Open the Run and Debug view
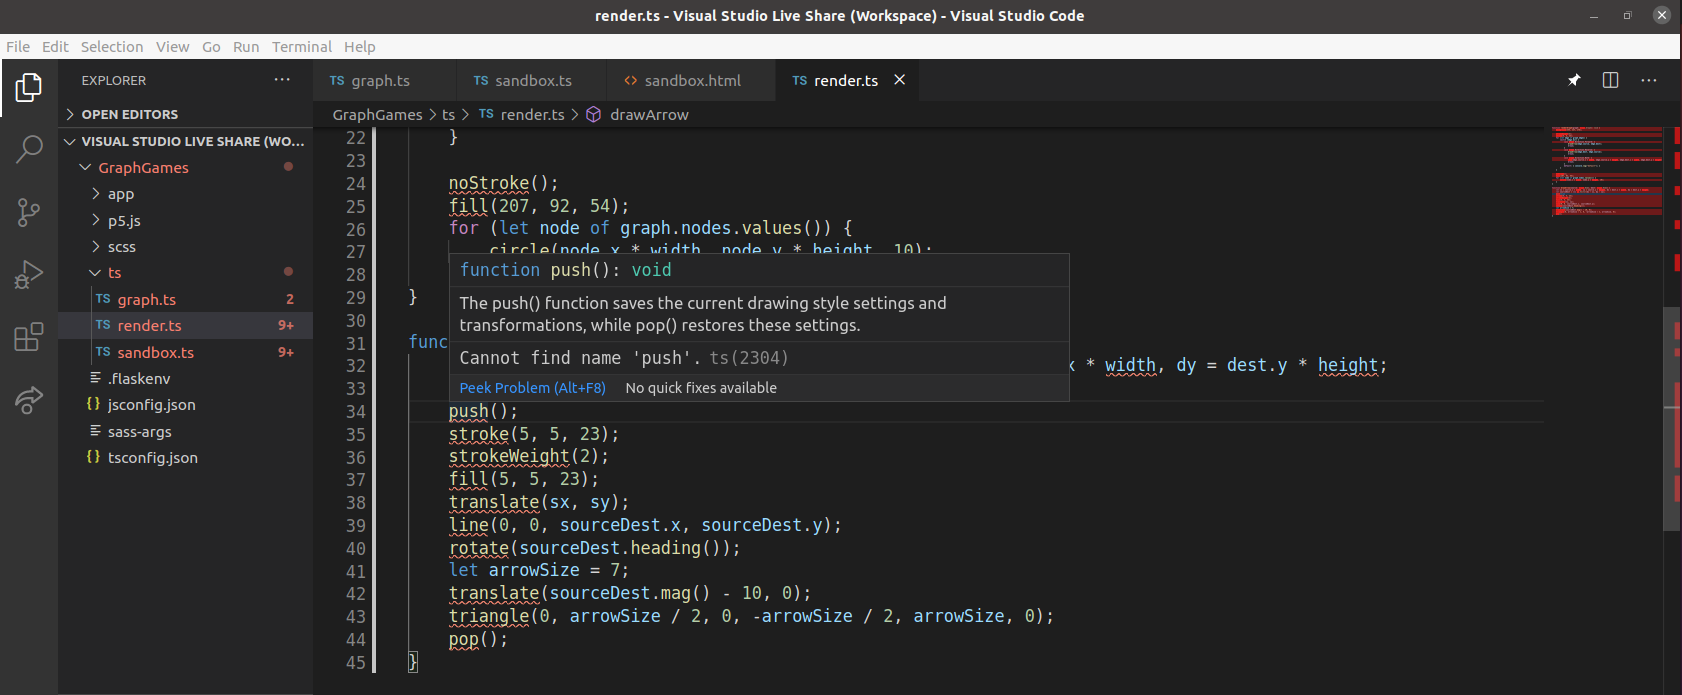Image resolution: width=1682 pixels, height=695 pixels. 29,274
